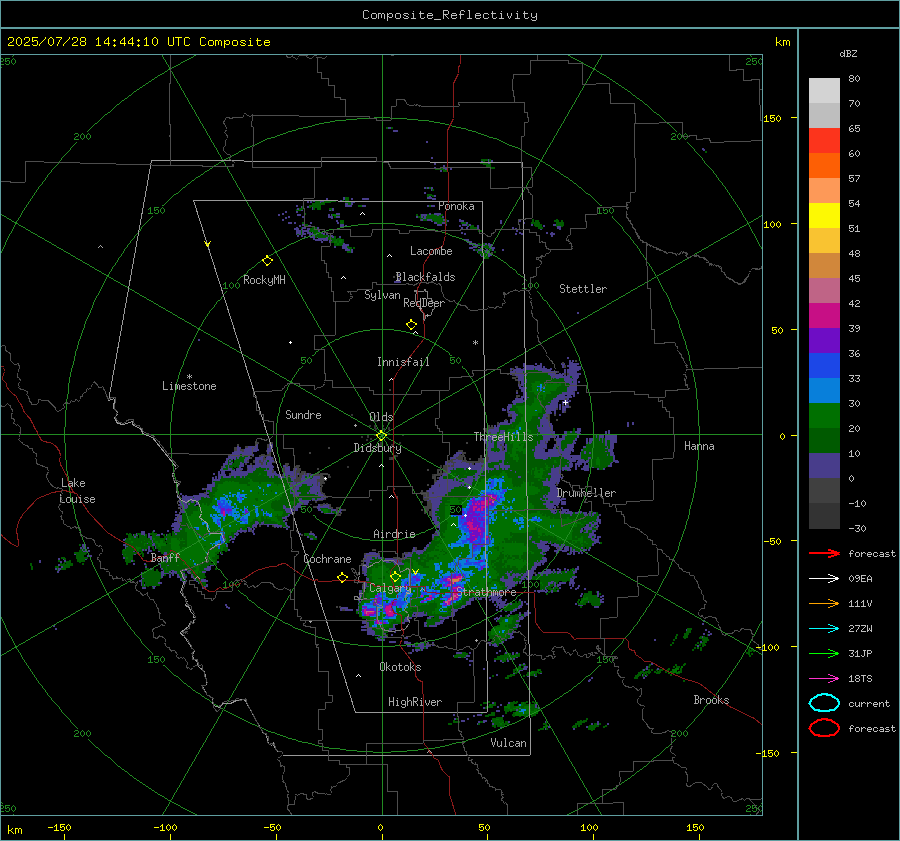This screenshot has width=900, height=841.
Task: Click the Calgary city label
Action: tap(390, 588)
